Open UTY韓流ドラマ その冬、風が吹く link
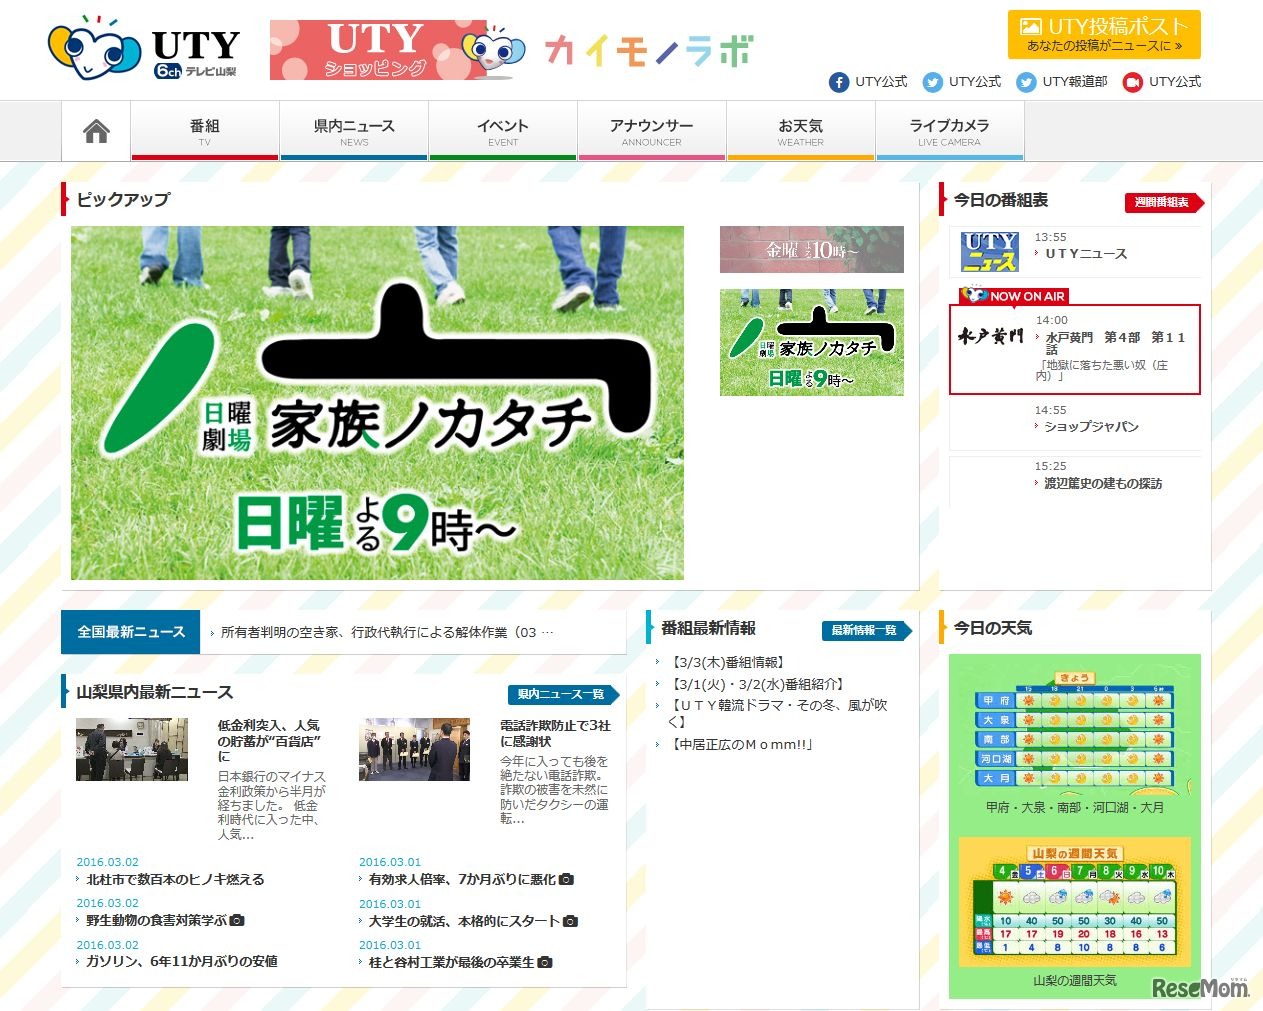The image size is (1263, 1011). (x=778, y=712)
